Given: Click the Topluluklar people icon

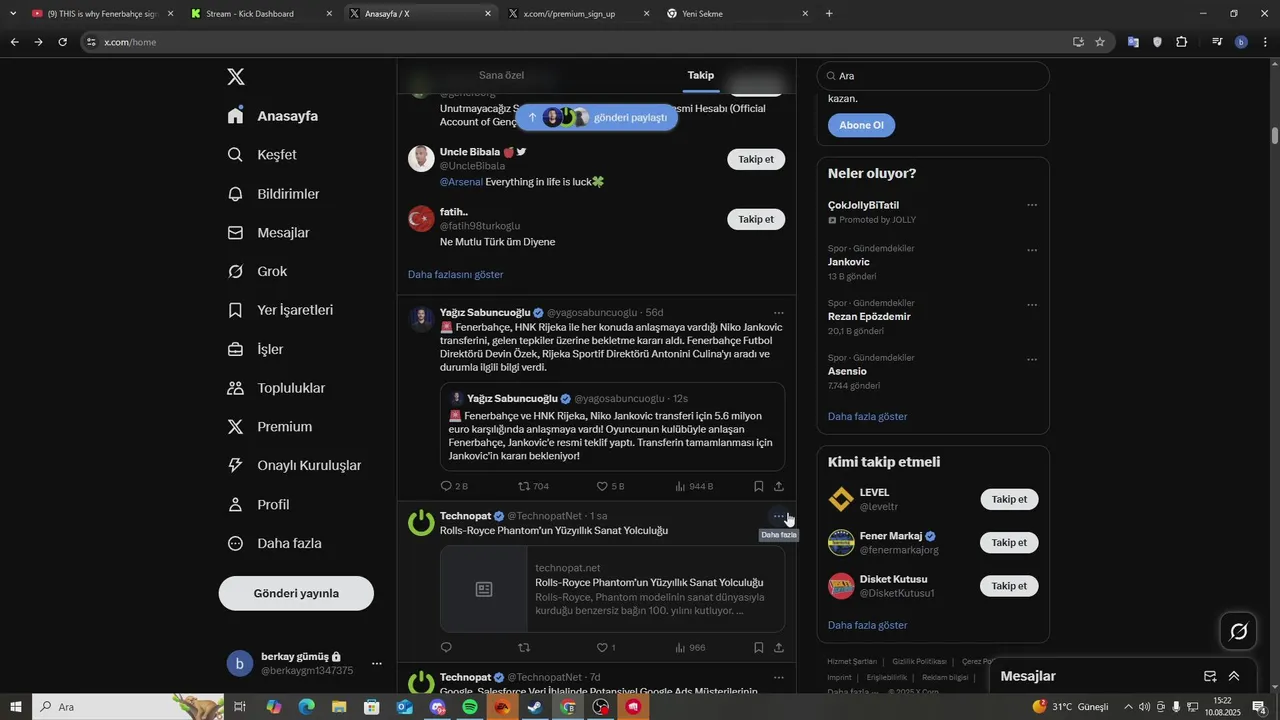Looking at the screenshot, I should point(236,388).
